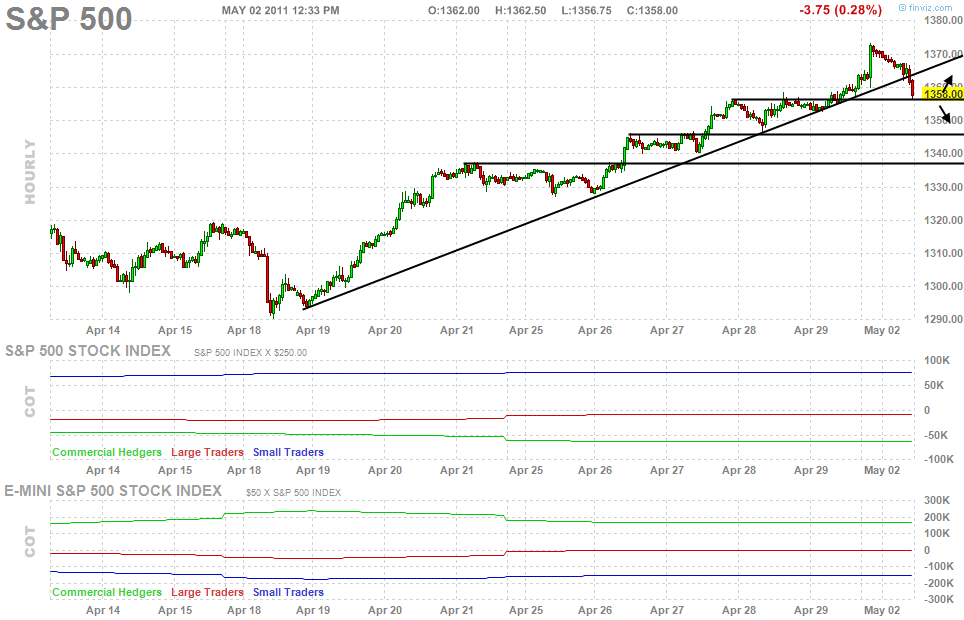Image resolution: width=964 pixels, height=620 pixels.
Task: Click Large Traders legend in E-Mini panel
Action: tap(207, 592)
